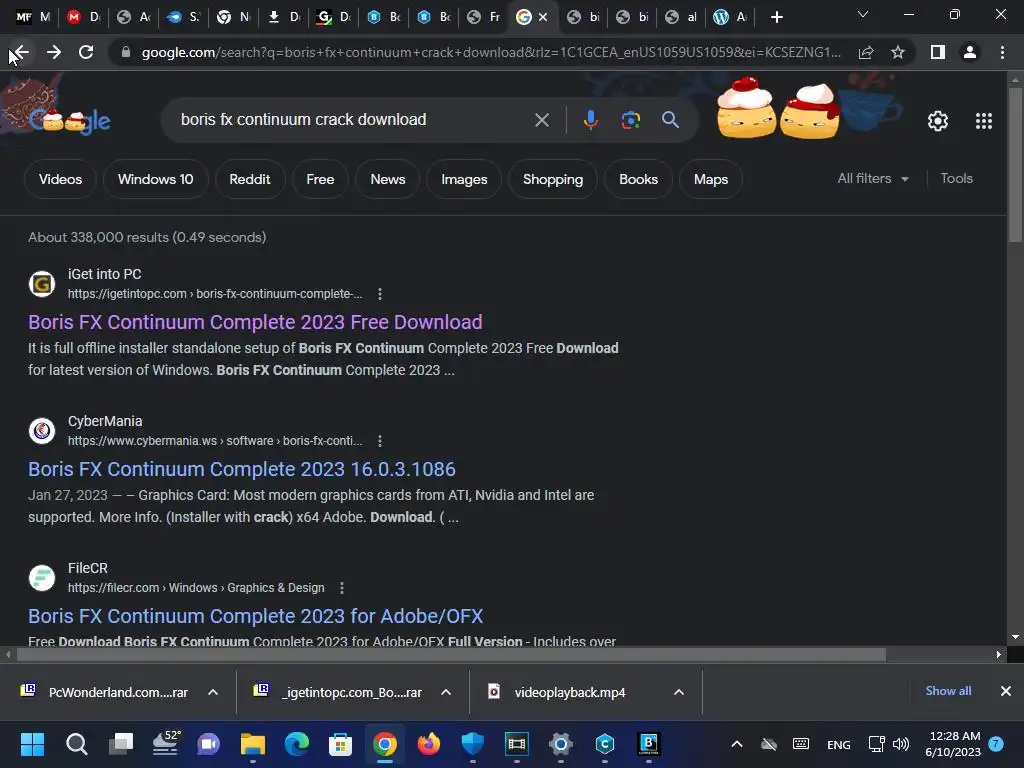Open more options for iGet into PC result

[x=380, y=294]
